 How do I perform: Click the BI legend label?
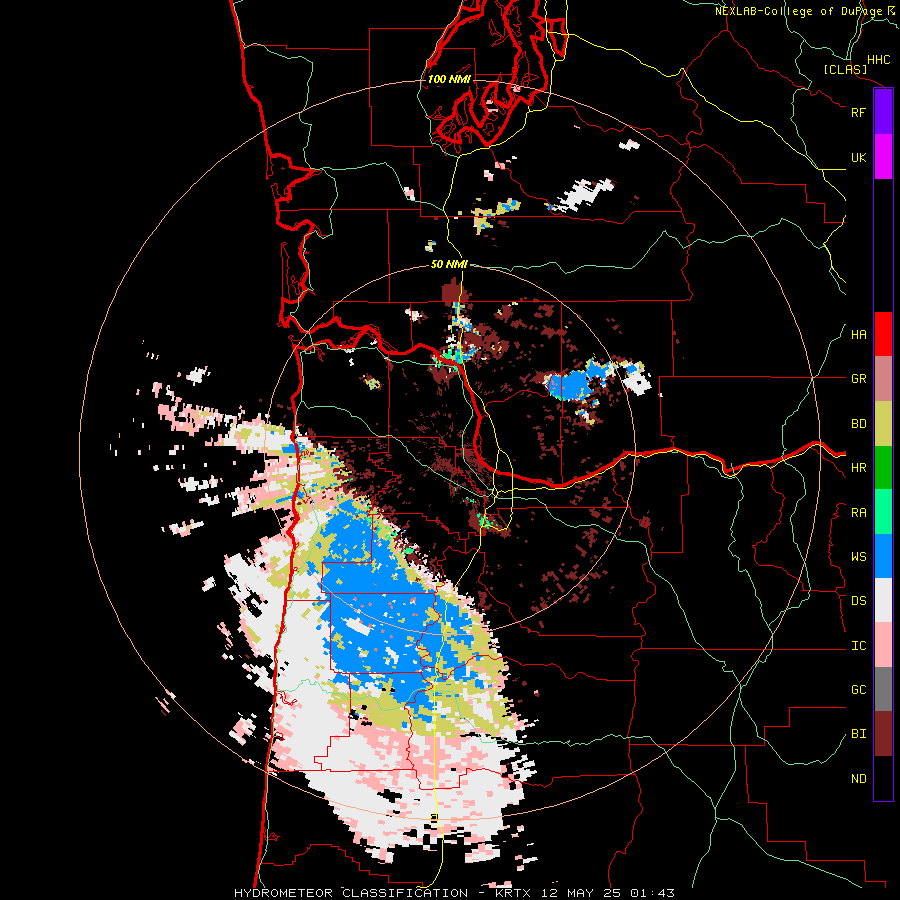point(858,734)
